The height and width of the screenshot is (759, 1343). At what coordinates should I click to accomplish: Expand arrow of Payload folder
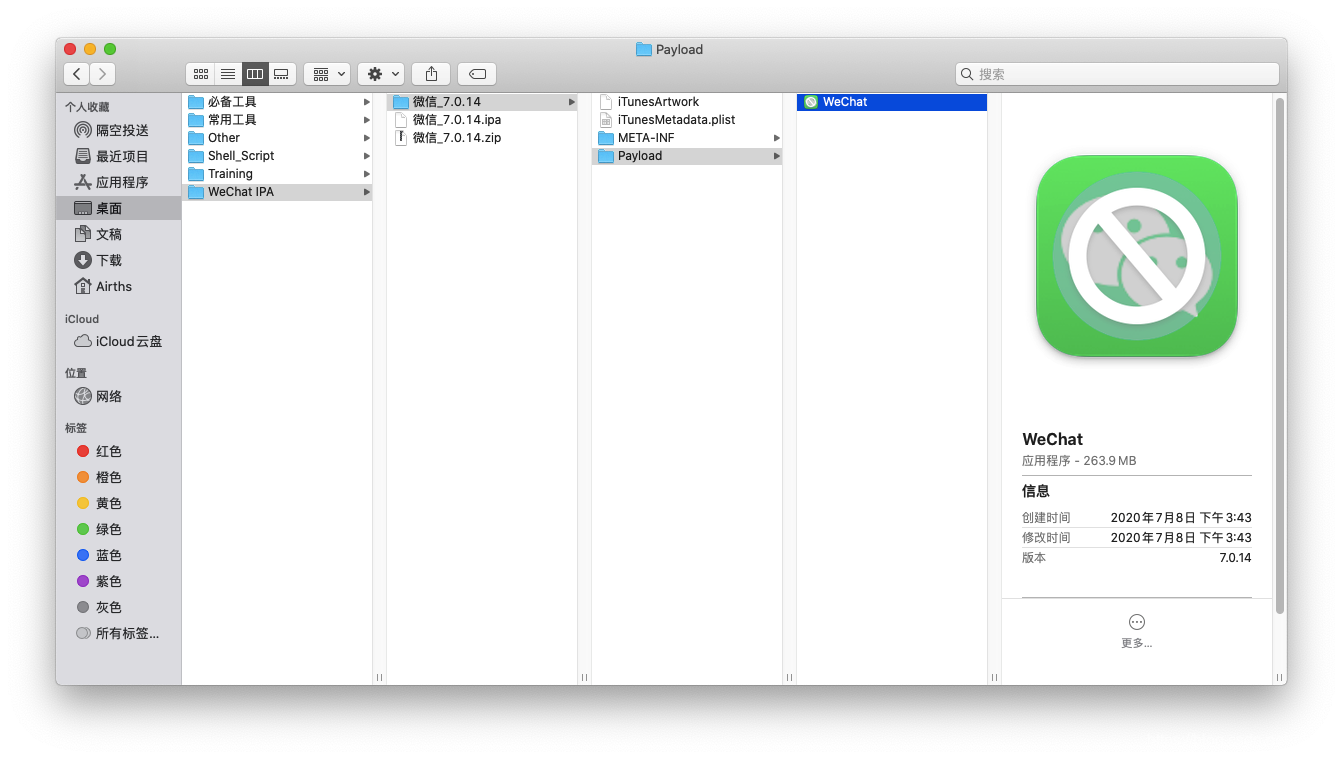point(777,156)
